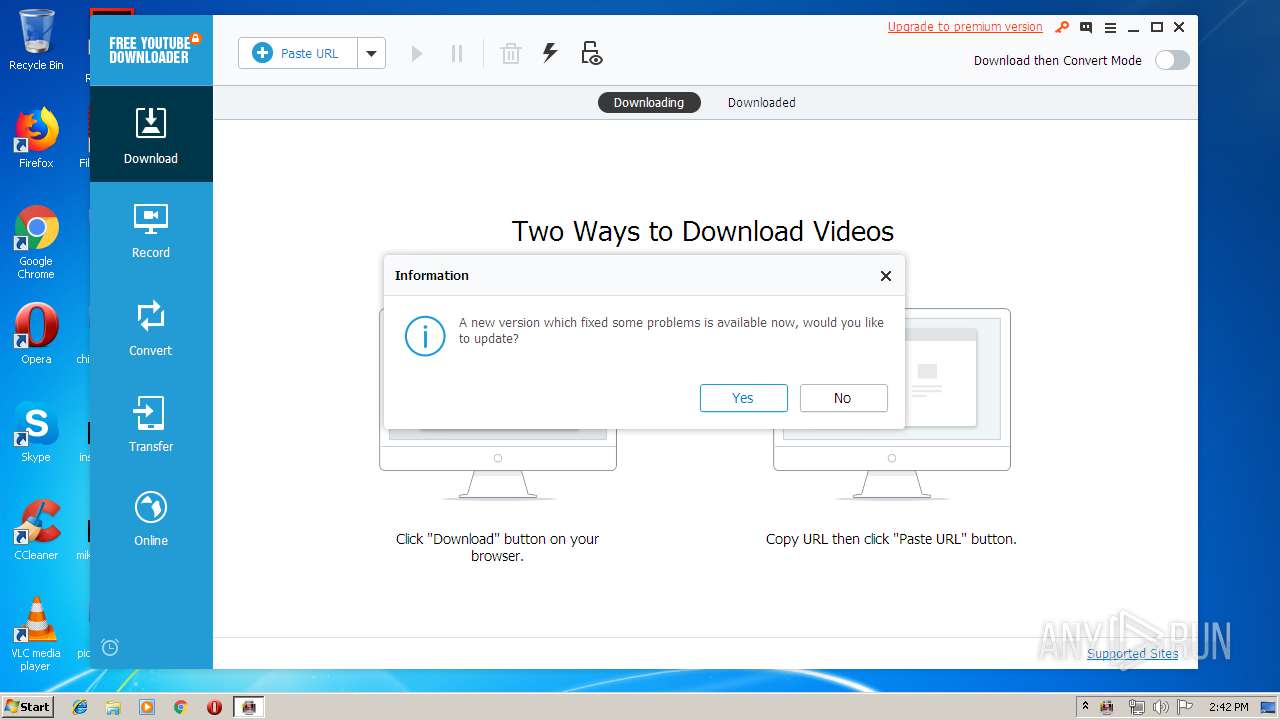Toggle turbo mode lightning icon
This screenshot has width=1280, height=720.
(549, 53)
